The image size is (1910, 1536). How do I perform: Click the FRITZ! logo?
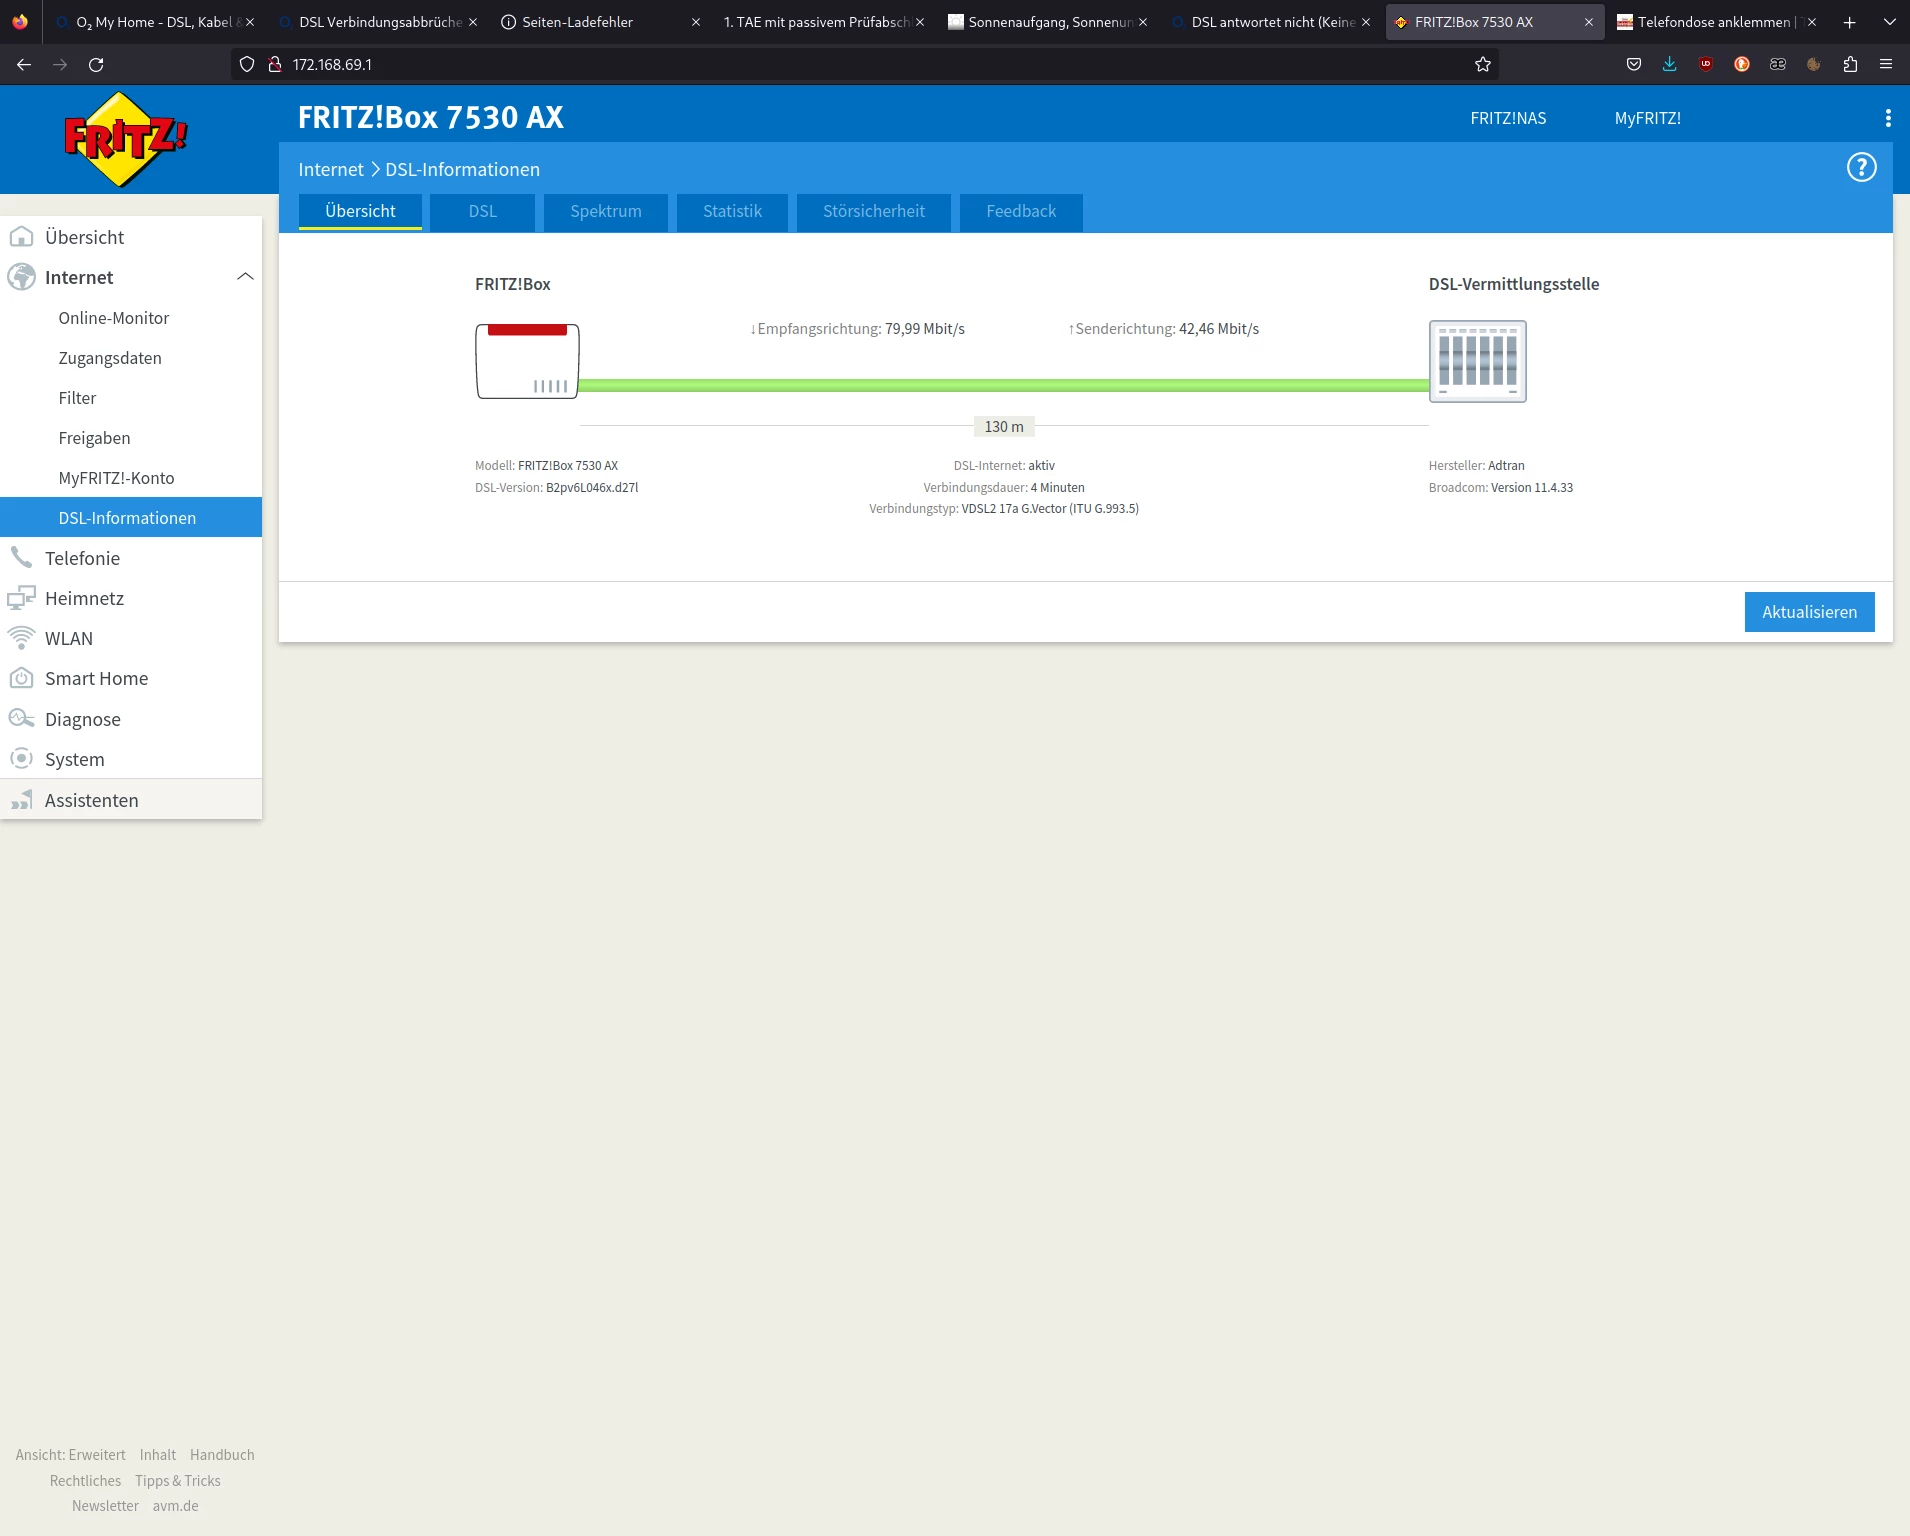(124, 139)
